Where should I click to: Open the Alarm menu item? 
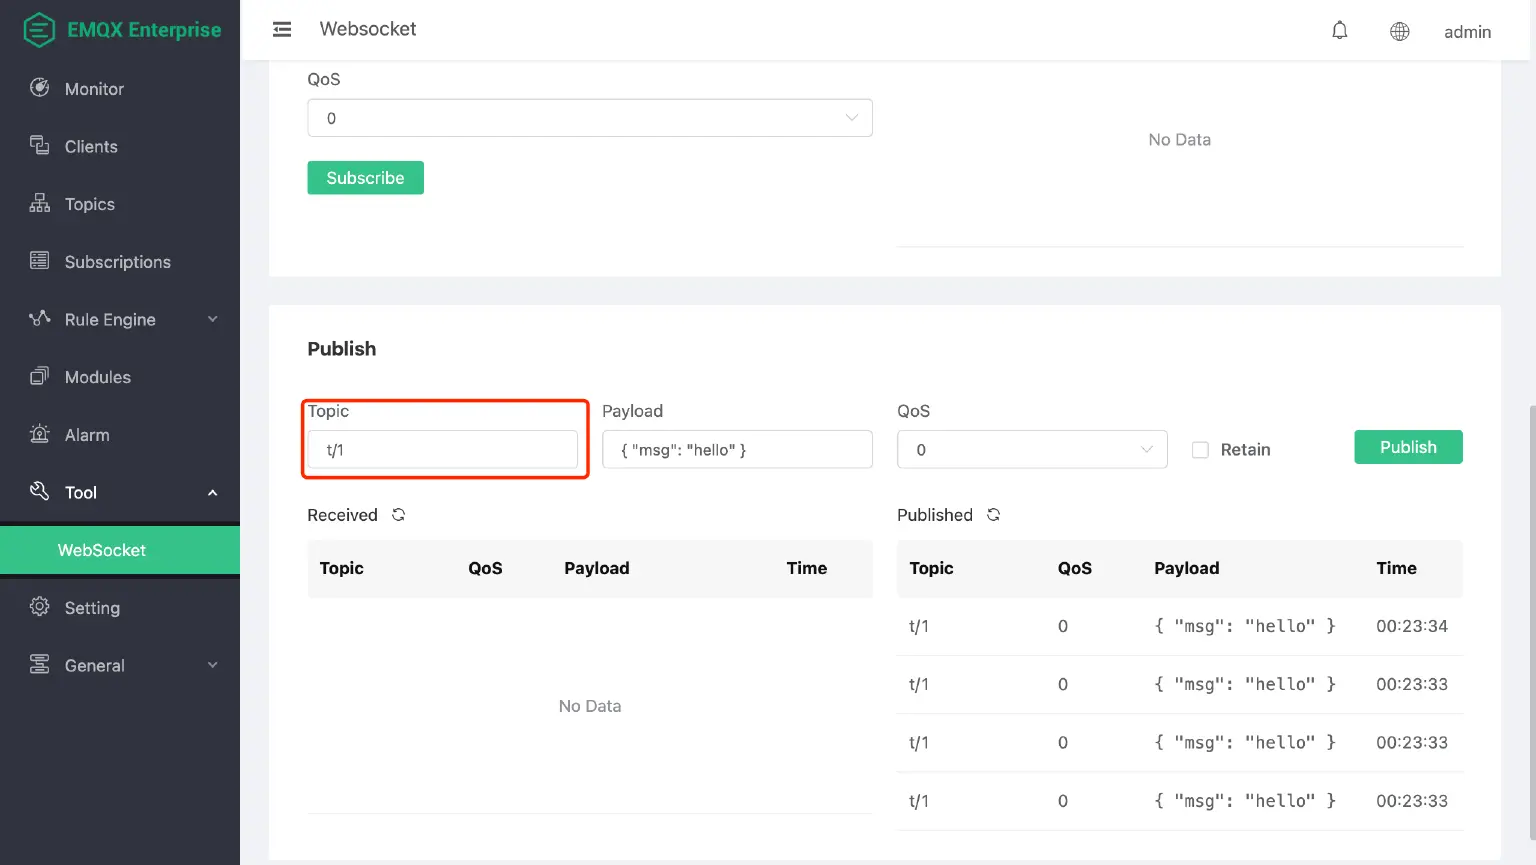click(120, 435)
